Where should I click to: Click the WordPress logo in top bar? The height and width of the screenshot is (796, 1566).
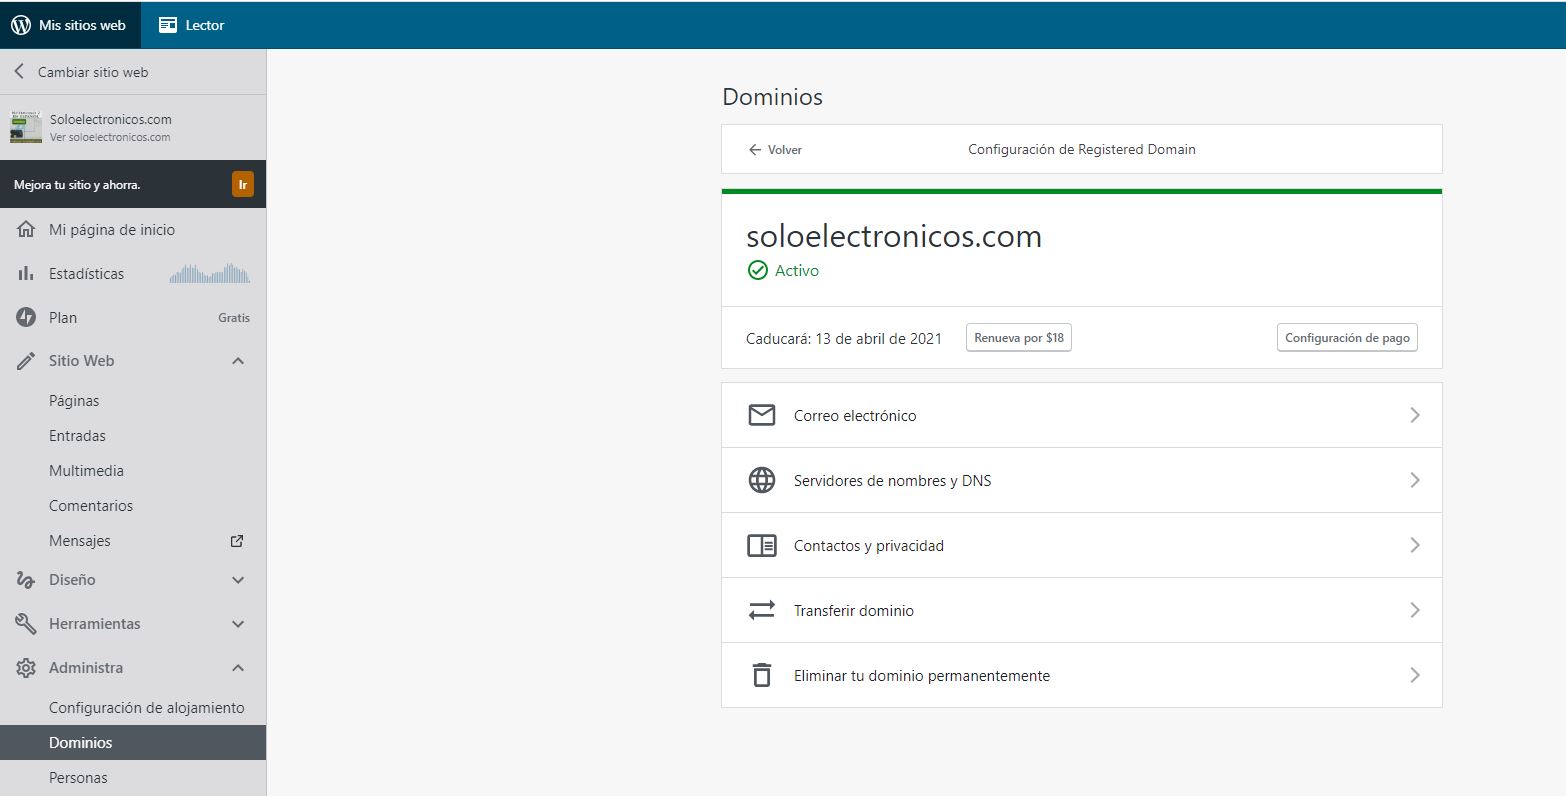tap(21, 25)
